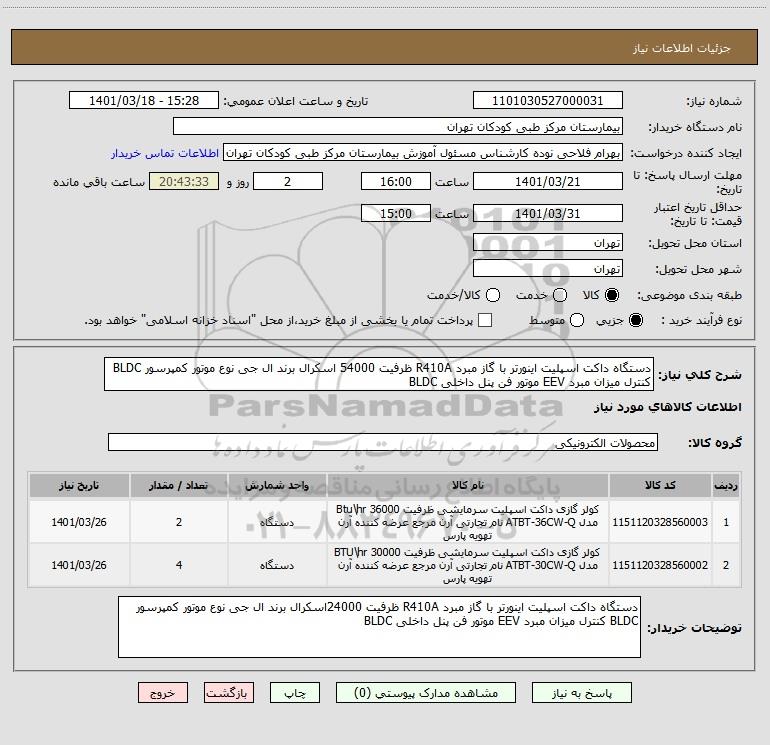This screenshot has width=770, height=745.
Task: Click the پاسخ به نیاز button
Action: tap(581, 692)
